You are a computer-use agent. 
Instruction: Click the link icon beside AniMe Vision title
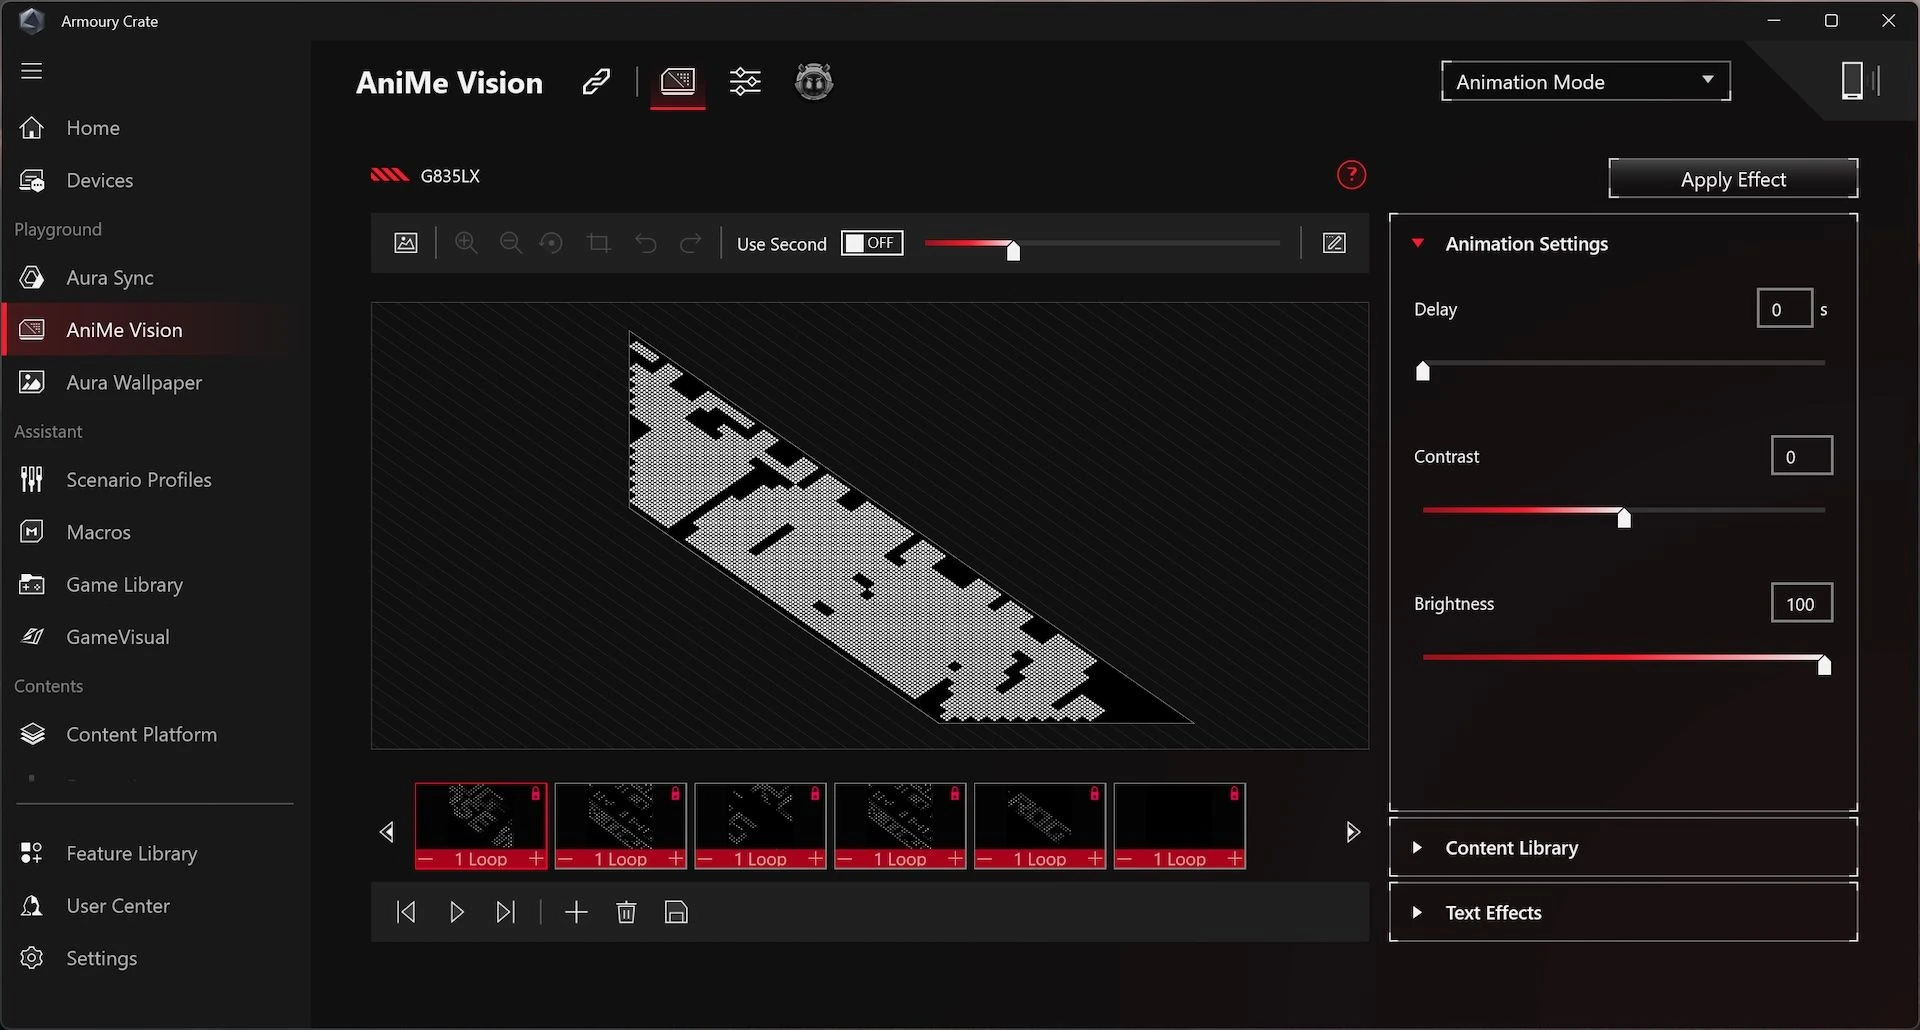[x=596, y=82]
